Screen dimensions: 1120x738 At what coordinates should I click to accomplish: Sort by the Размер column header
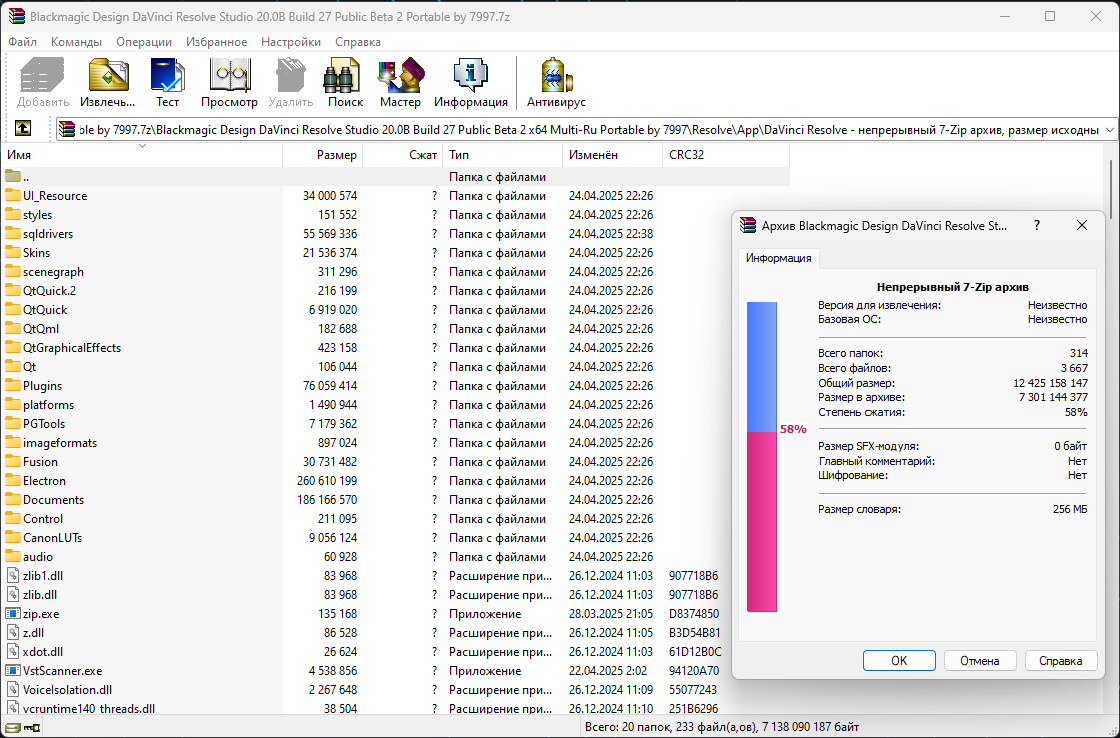[x=323, y=155]
